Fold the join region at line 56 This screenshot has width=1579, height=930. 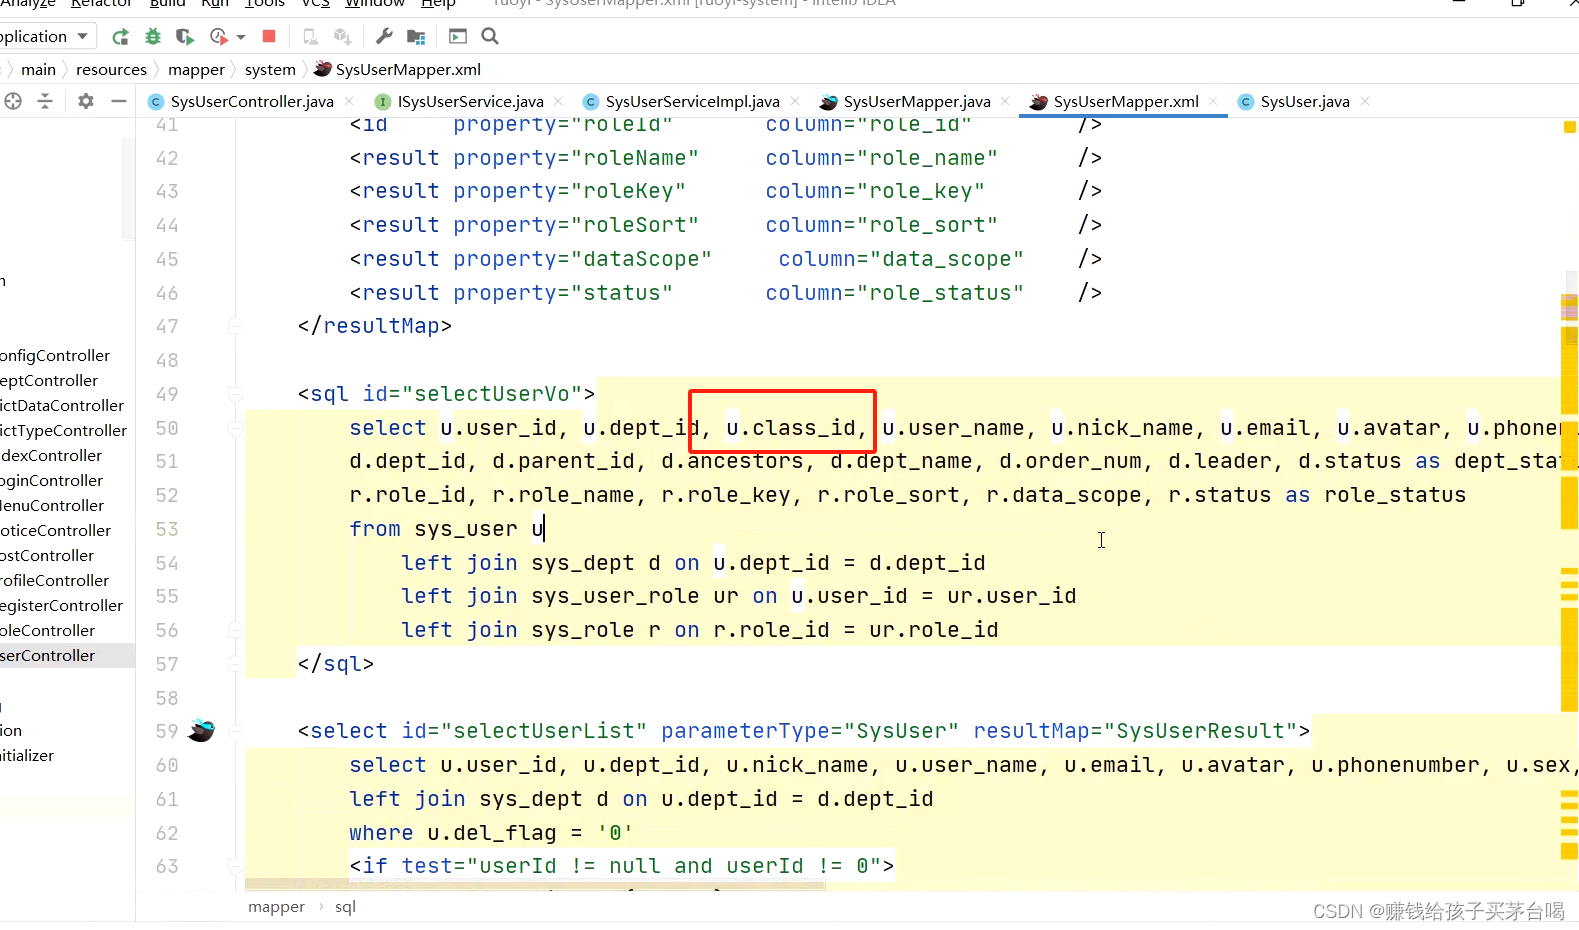tap(235, 630)
